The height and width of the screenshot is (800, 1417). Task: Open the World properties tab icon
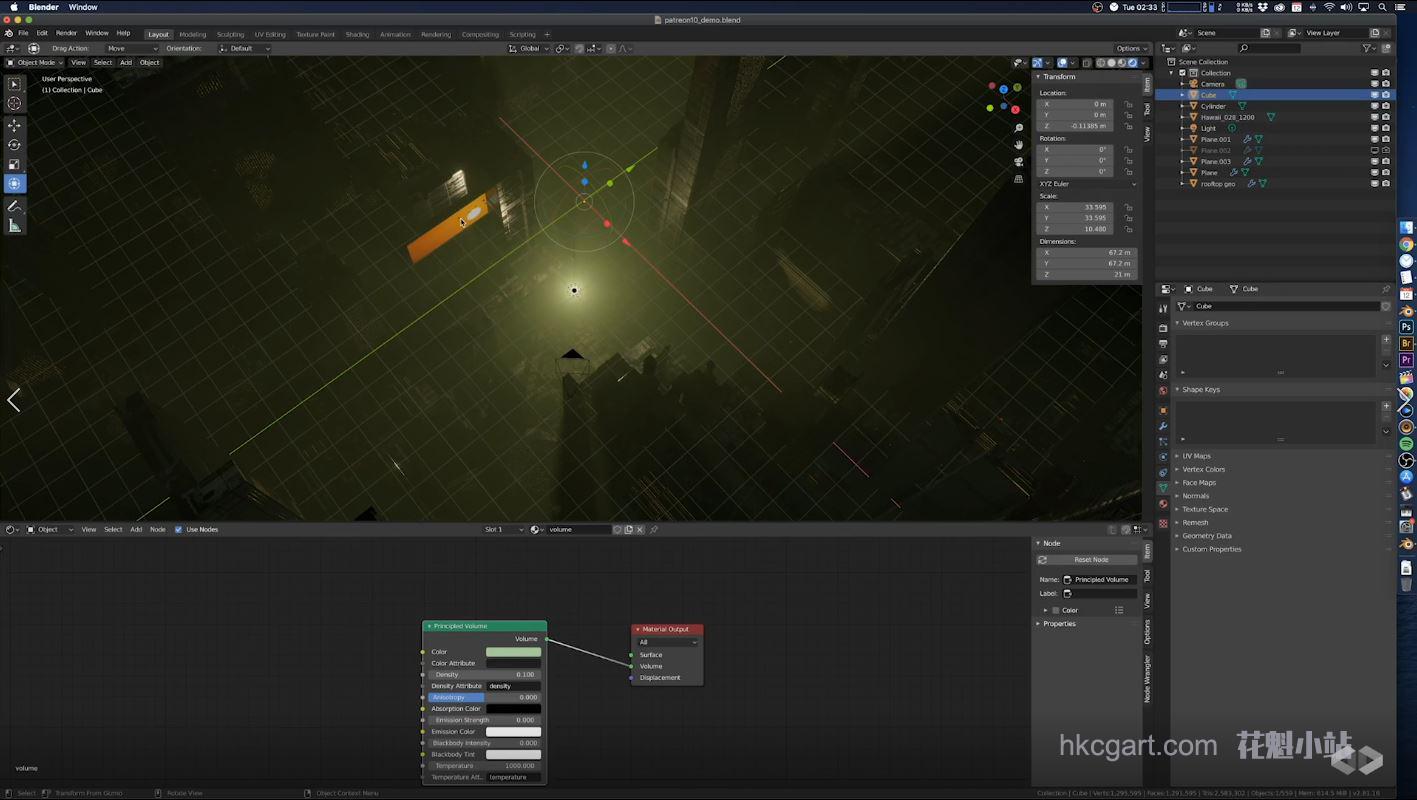pos(1163,391)
